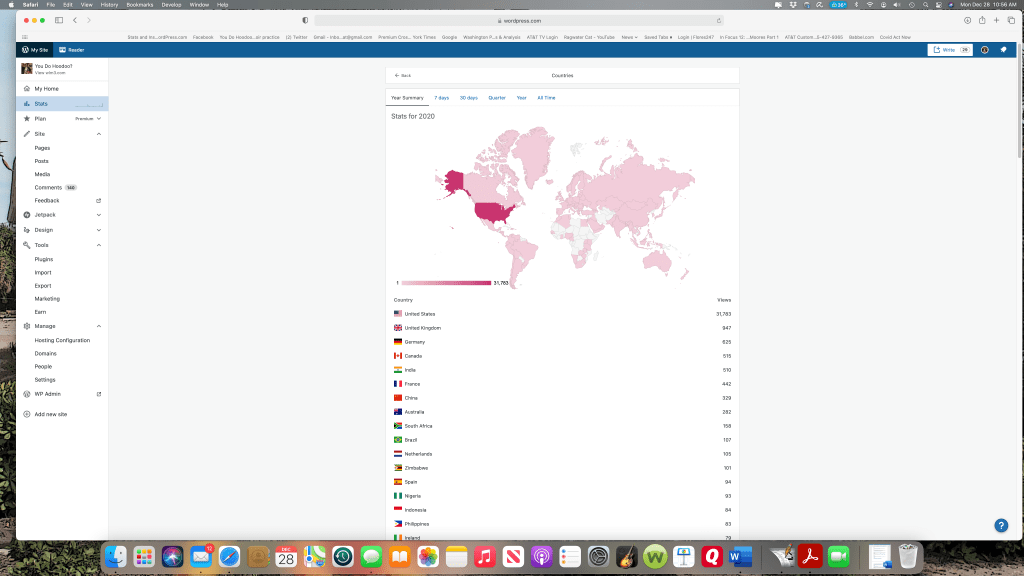Screen dimensions: 1024x576
Task: Switch to the 30 days tab
Action: [x=468, y=98]
